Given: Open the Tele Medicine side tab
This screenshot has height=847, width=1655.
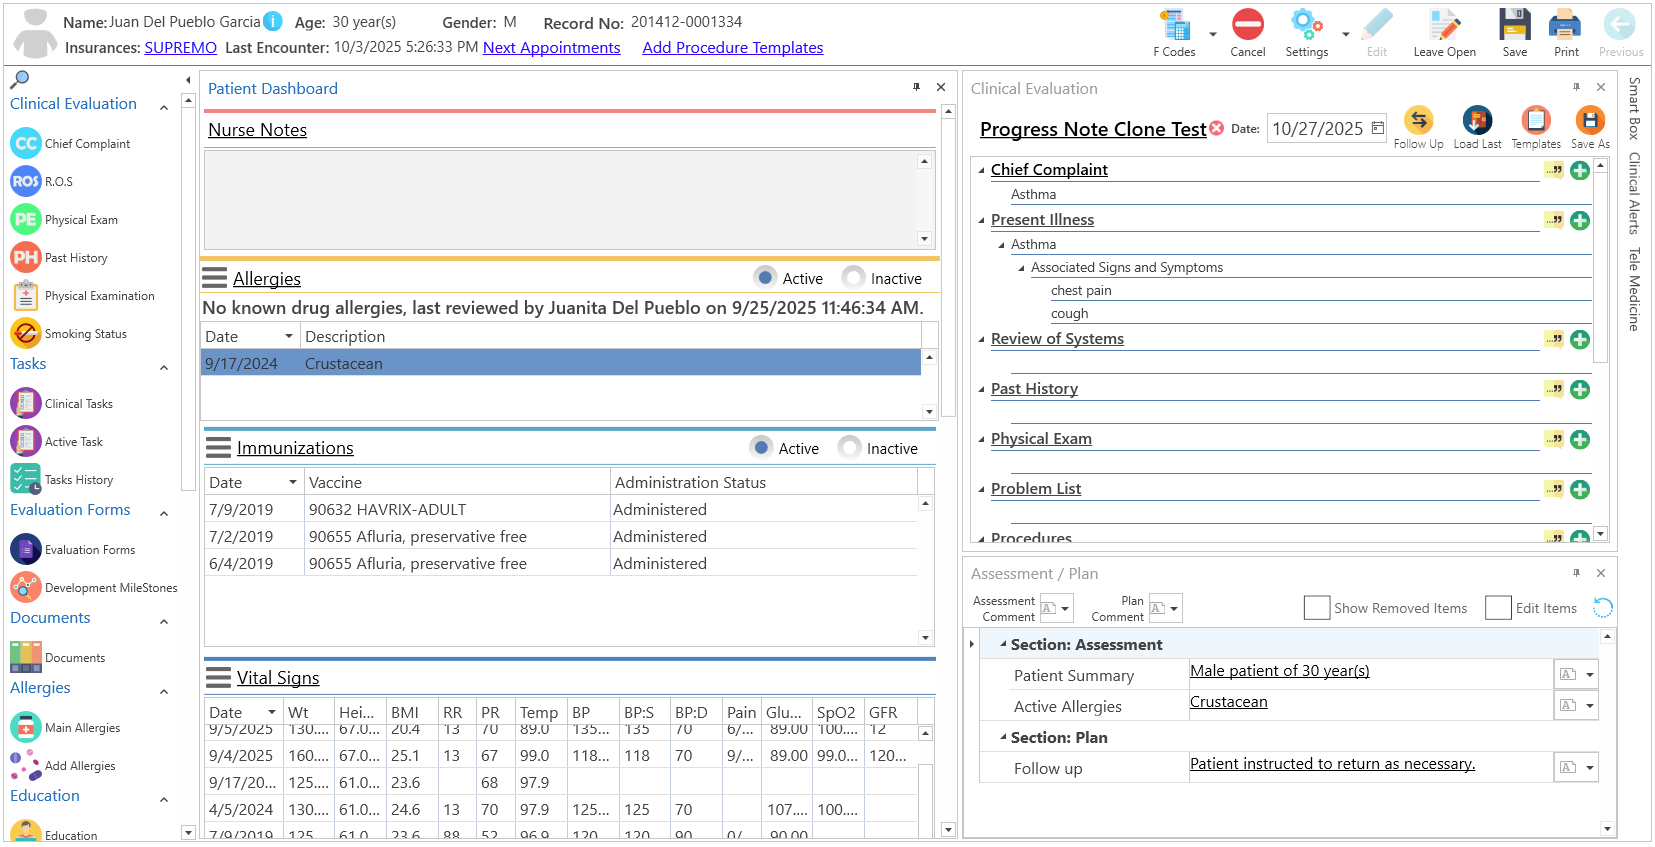Looking at the screenshot, I should (x=1634, y=289).
